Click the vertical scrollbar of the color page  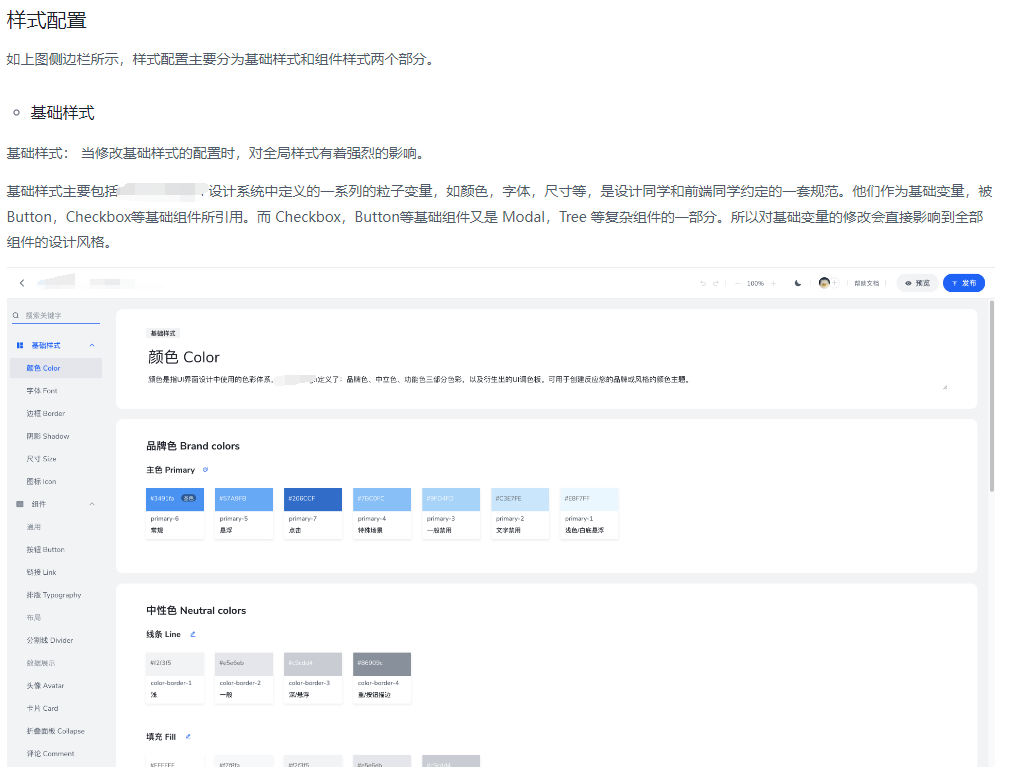pos(992,396)
